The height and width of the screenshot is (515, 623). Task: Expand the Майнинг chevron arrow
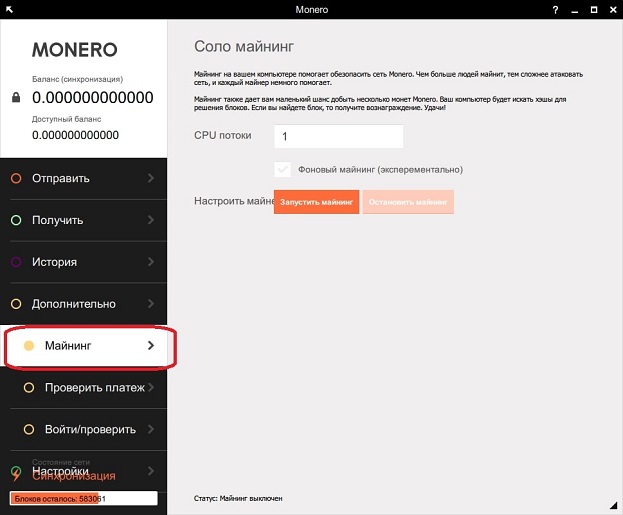(x=151, y=346)
